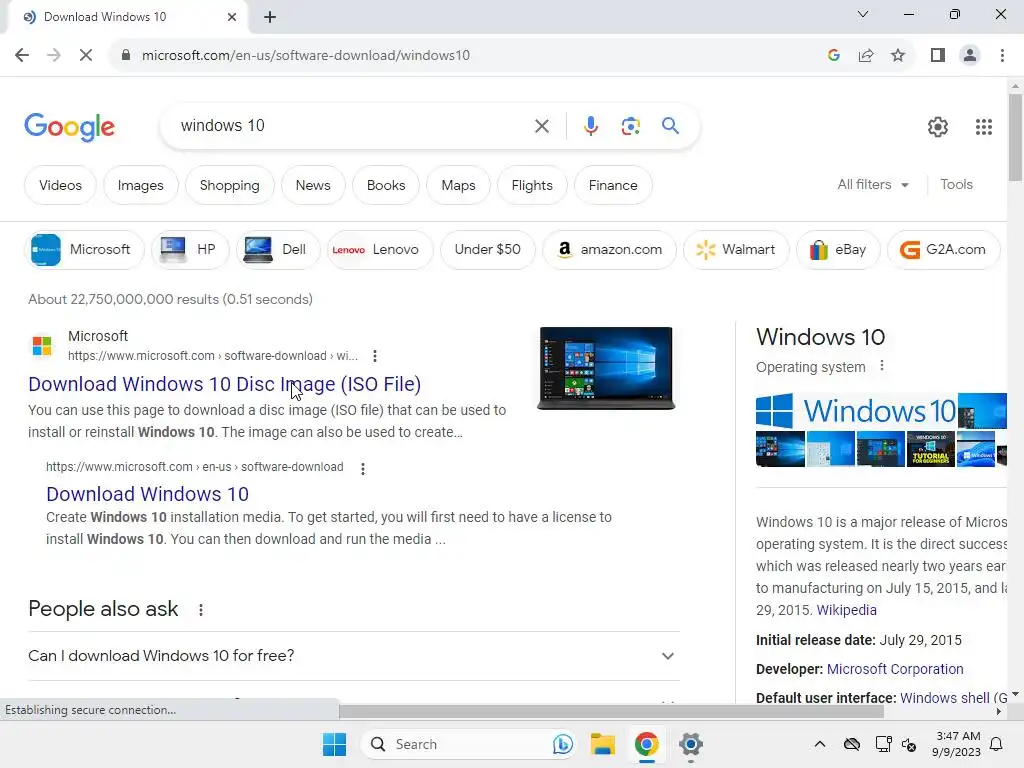1024x768 pixels.
Task: Click the vertical page scrollbar
Action: tap(1015, 137)
